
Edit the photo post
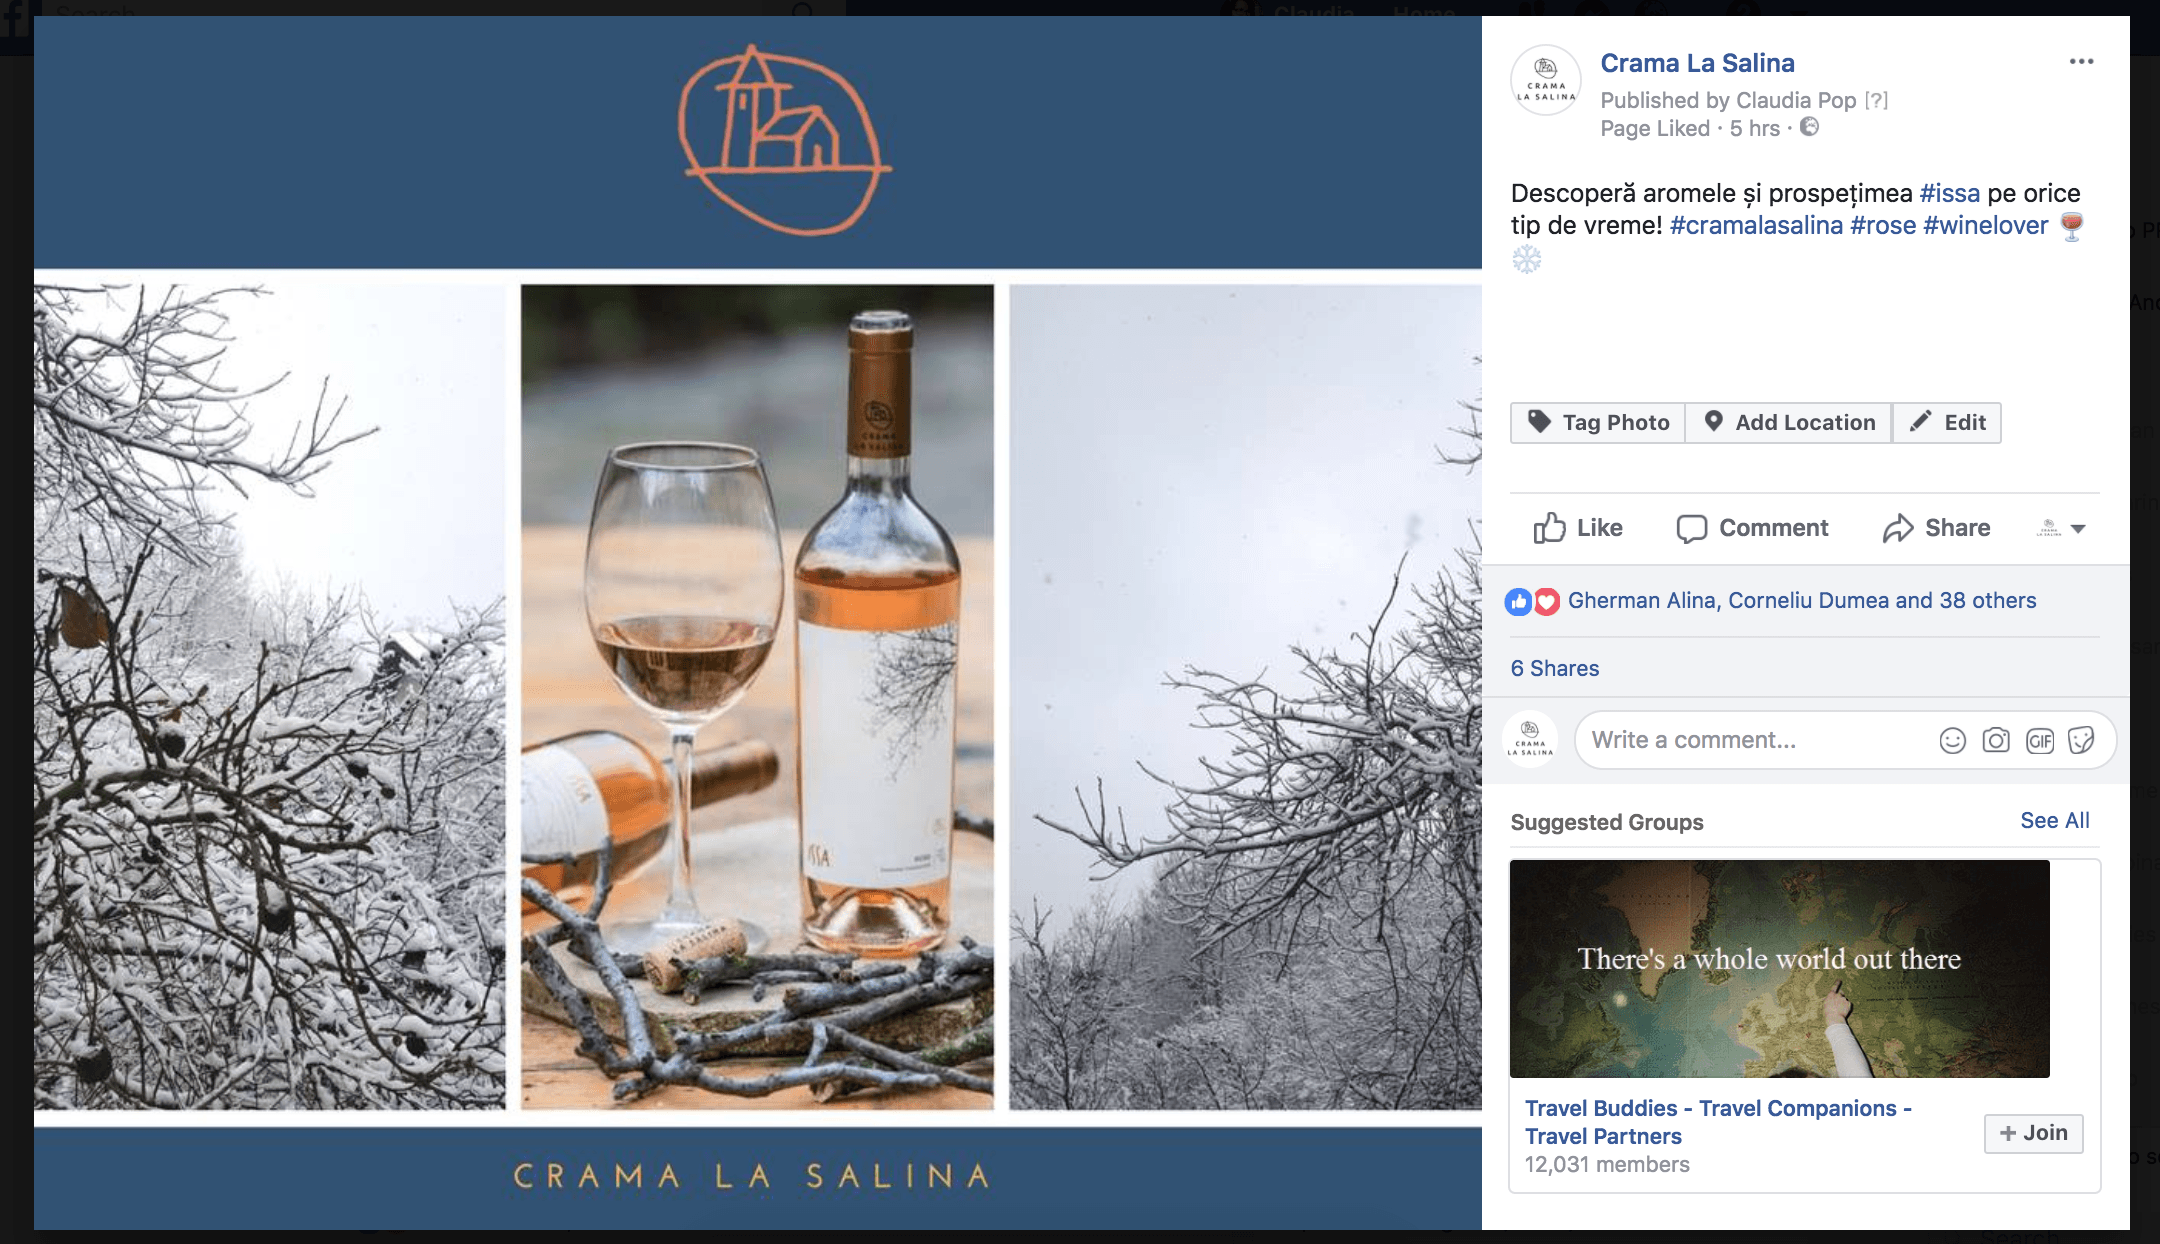tap(1947, 423)
